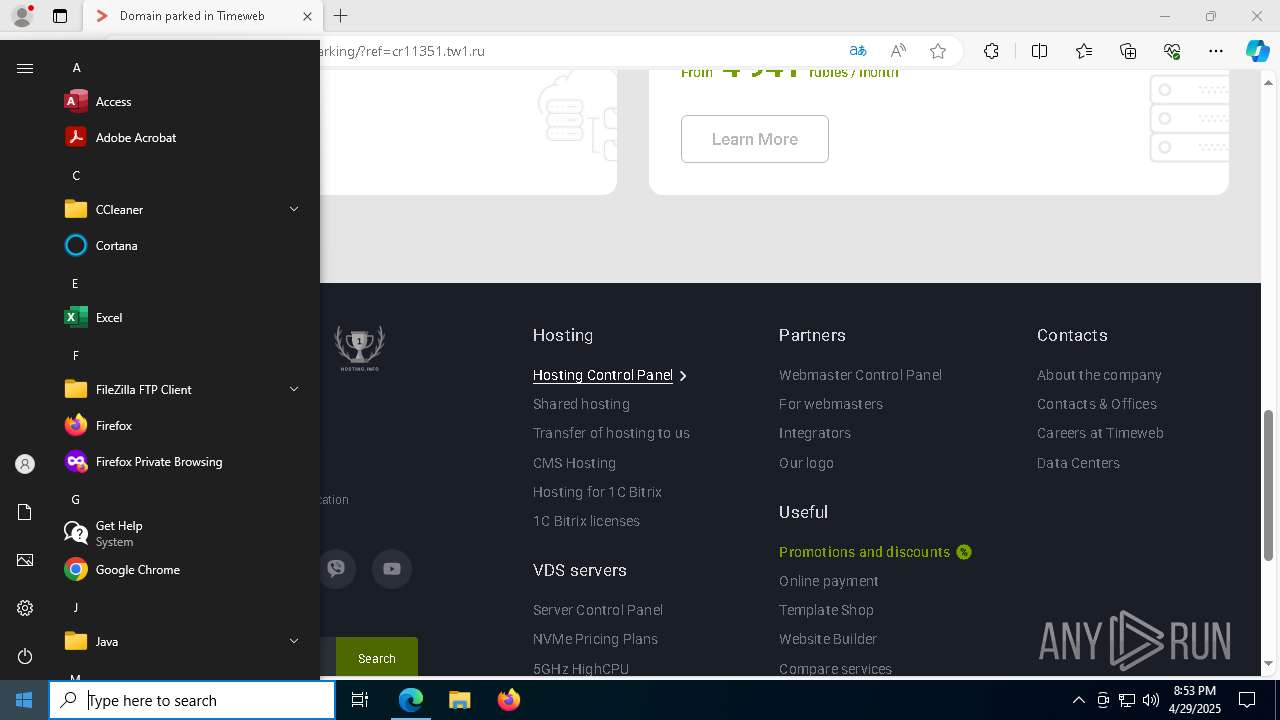Screen dimensions: 1280x720
Task: Click the Learn More button
Action: (x=755, y=139)
